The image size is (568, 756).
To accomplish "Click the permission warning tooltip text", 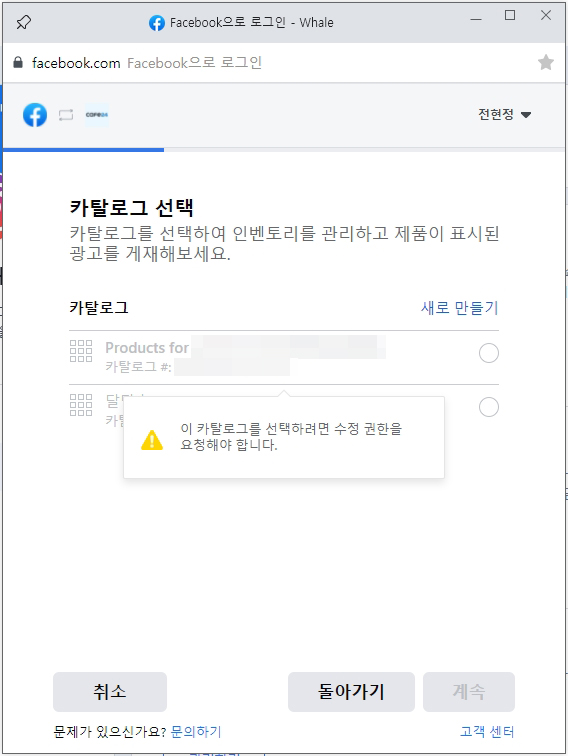I will [x=291, y=436].
